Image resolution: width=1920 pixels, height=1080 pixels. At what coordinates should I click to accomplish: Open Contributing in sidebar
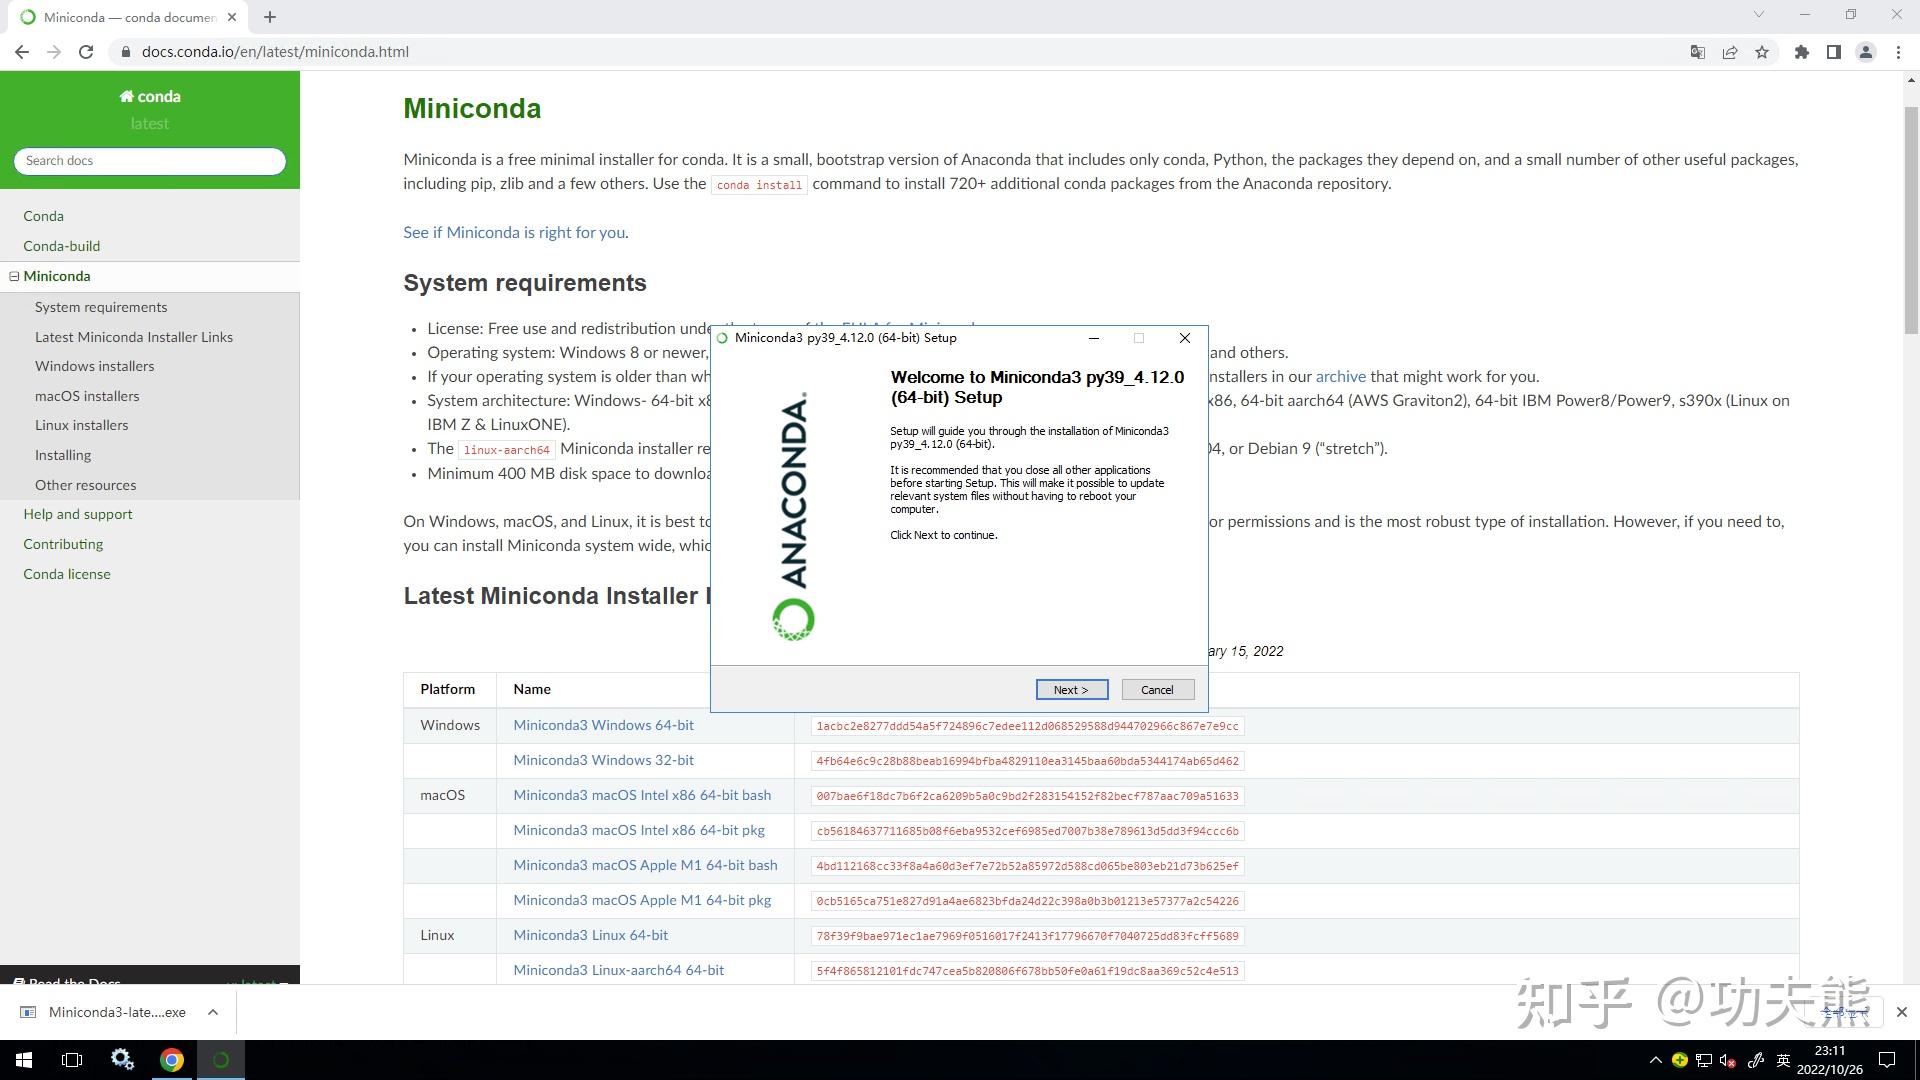tap(63, 544)
